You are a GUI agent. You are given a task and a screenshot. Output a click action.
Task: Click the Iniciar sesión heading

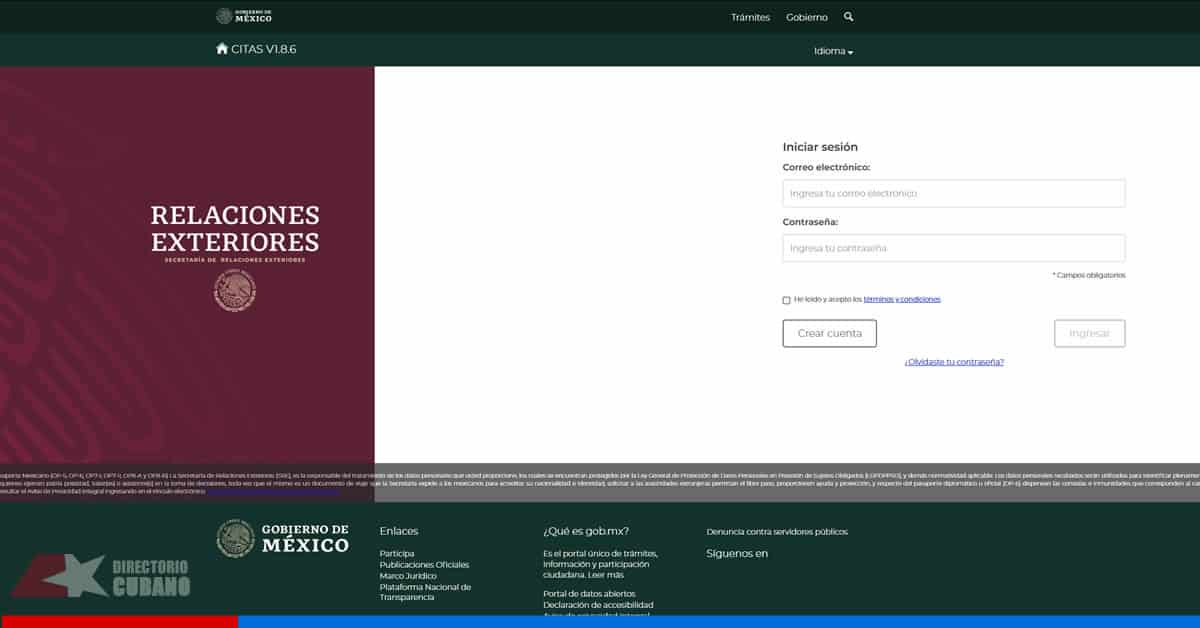[x=820, y=147]
